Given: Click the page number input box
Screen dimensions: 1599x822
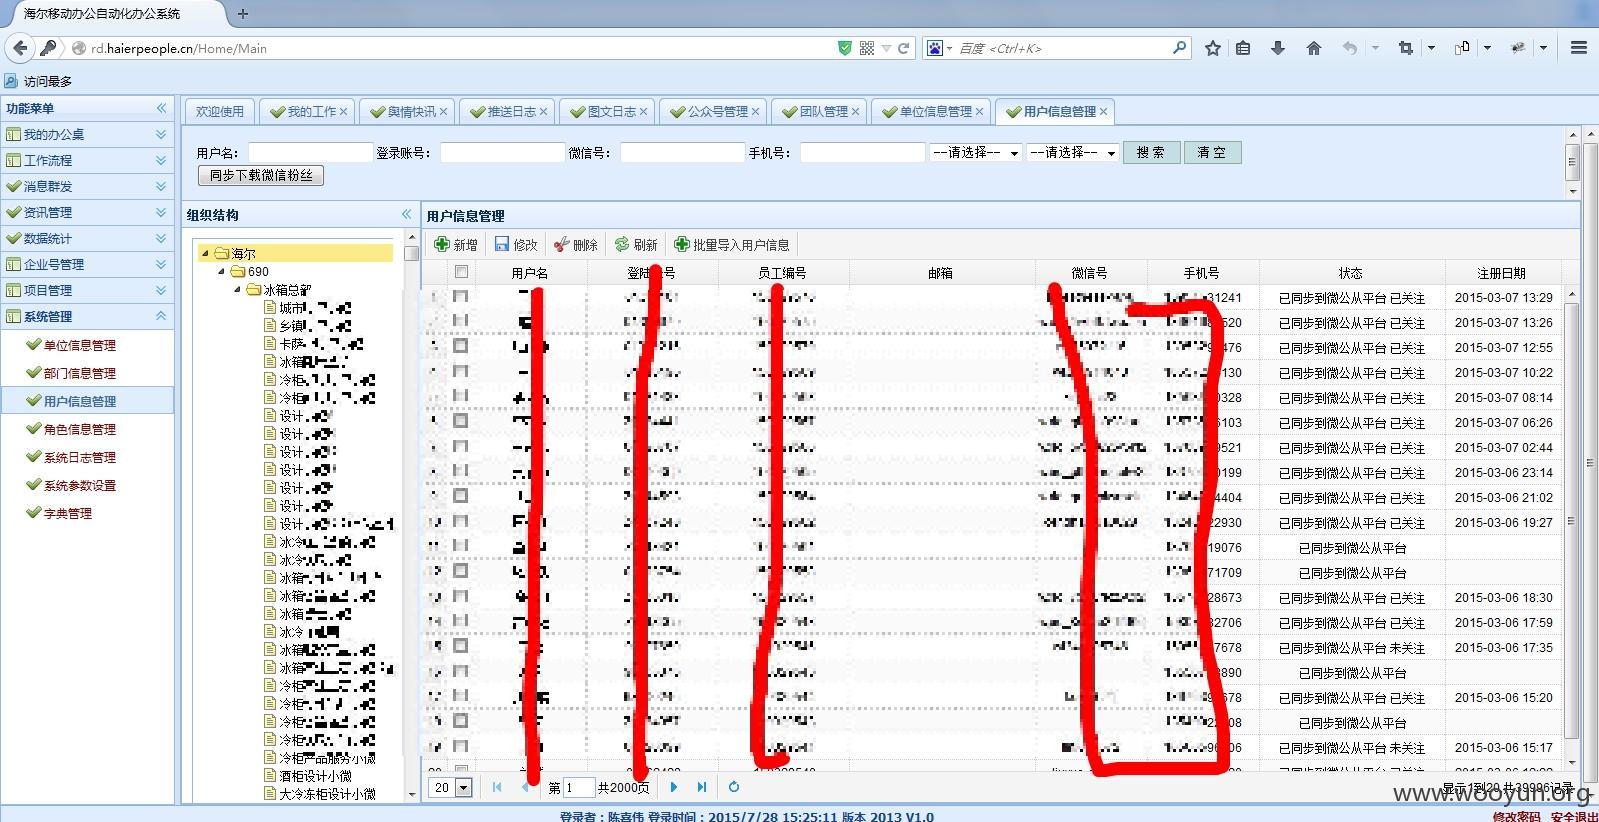Looking at the screenshot, I should [579, 787].
